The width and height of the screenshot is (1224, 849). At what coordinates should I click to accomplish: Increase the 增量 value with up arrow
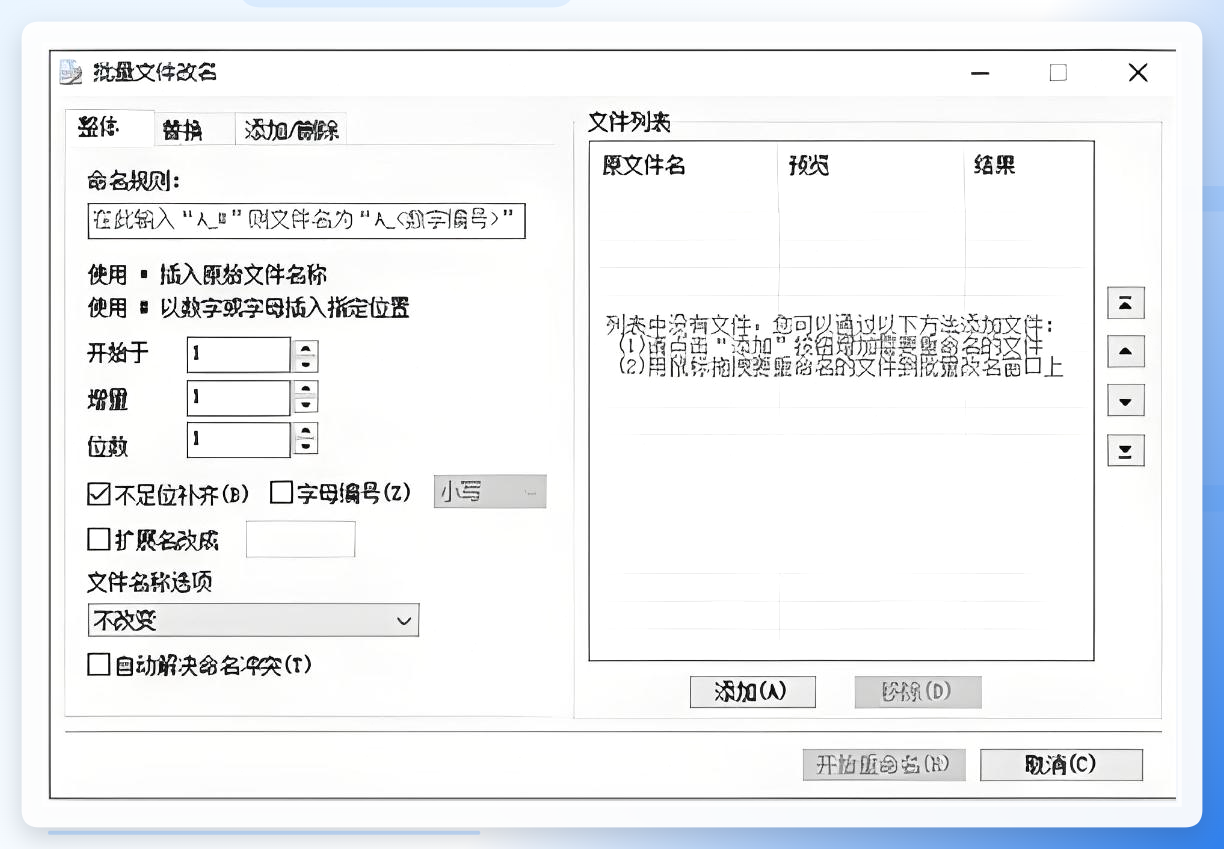tap(306, 389)
